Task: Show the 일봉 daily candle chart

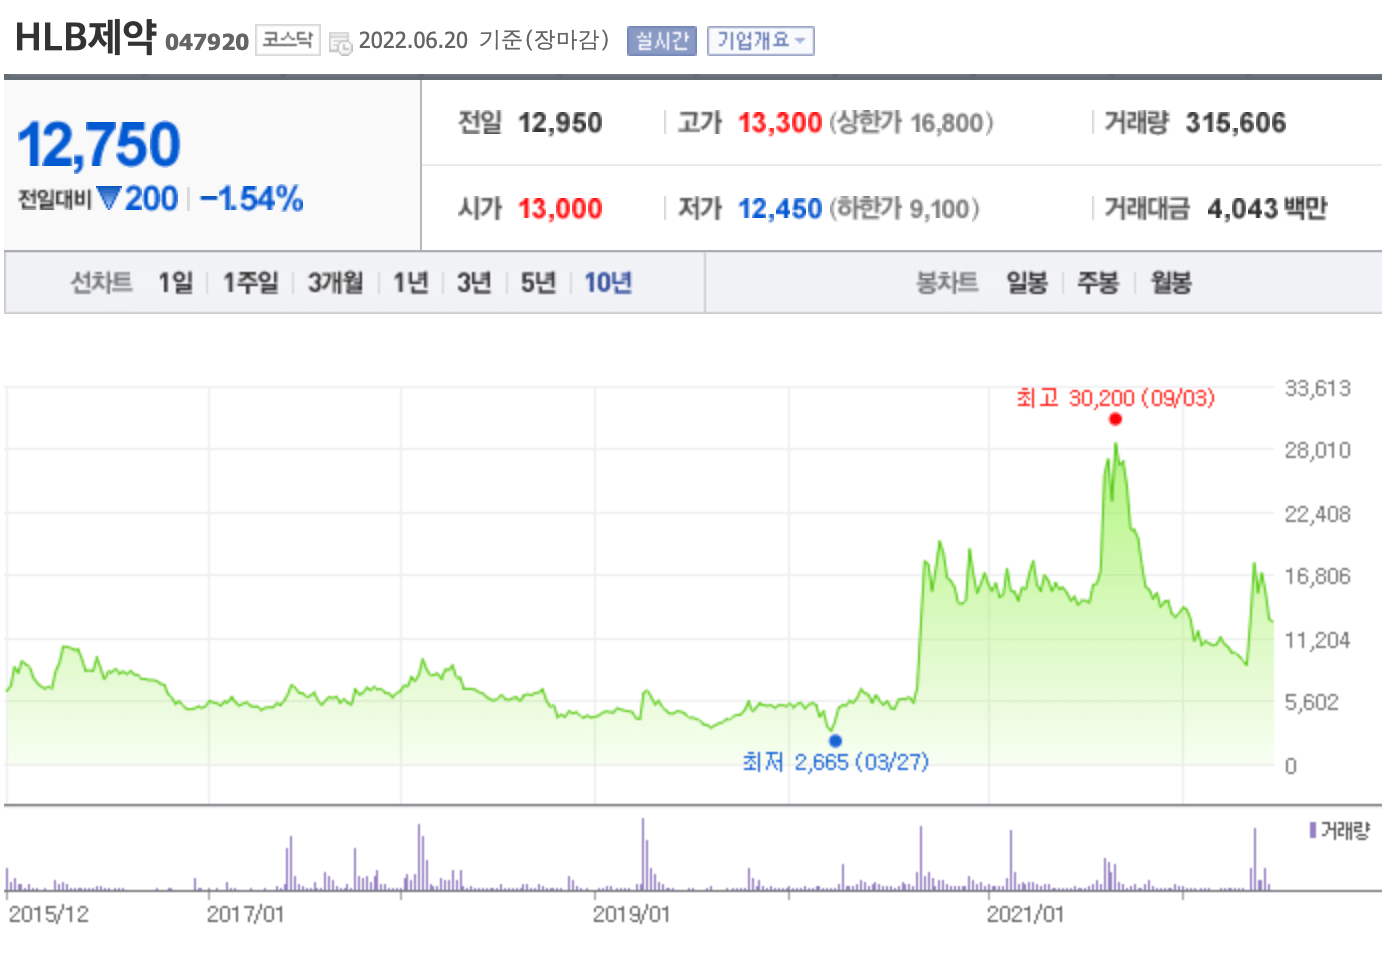Action: click(1027, 283)
